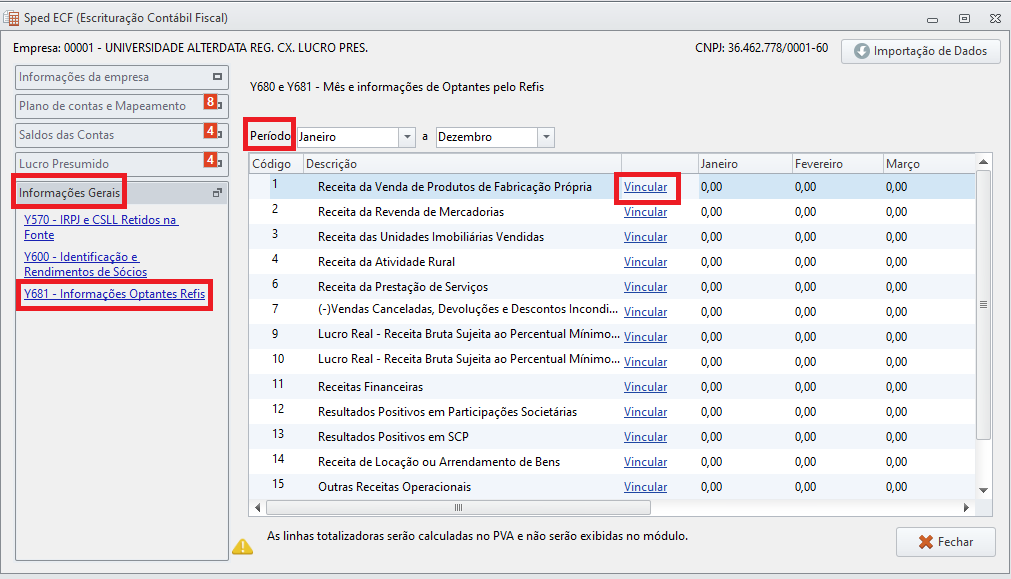Click Vincular for Receitas Financeiras
Image resolution: width=1011 pixels, height=579 pixels.
coord(645,387)
